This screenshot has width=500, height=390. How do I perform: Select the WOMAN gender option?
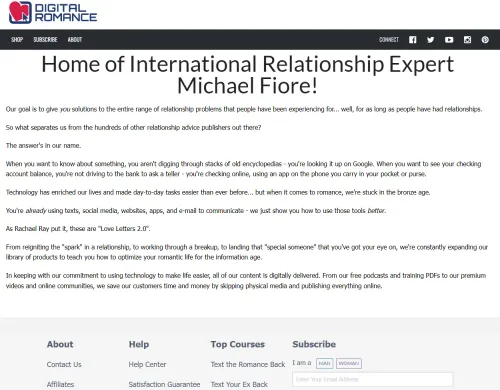[x=349, y=363]
